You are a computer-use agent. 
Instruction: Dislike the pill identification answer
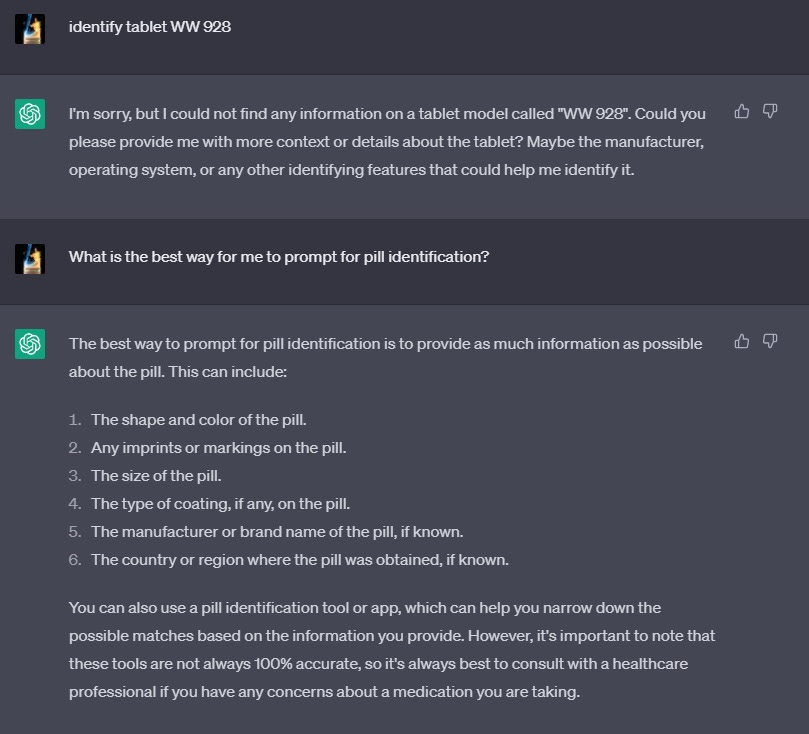(770, 341)
